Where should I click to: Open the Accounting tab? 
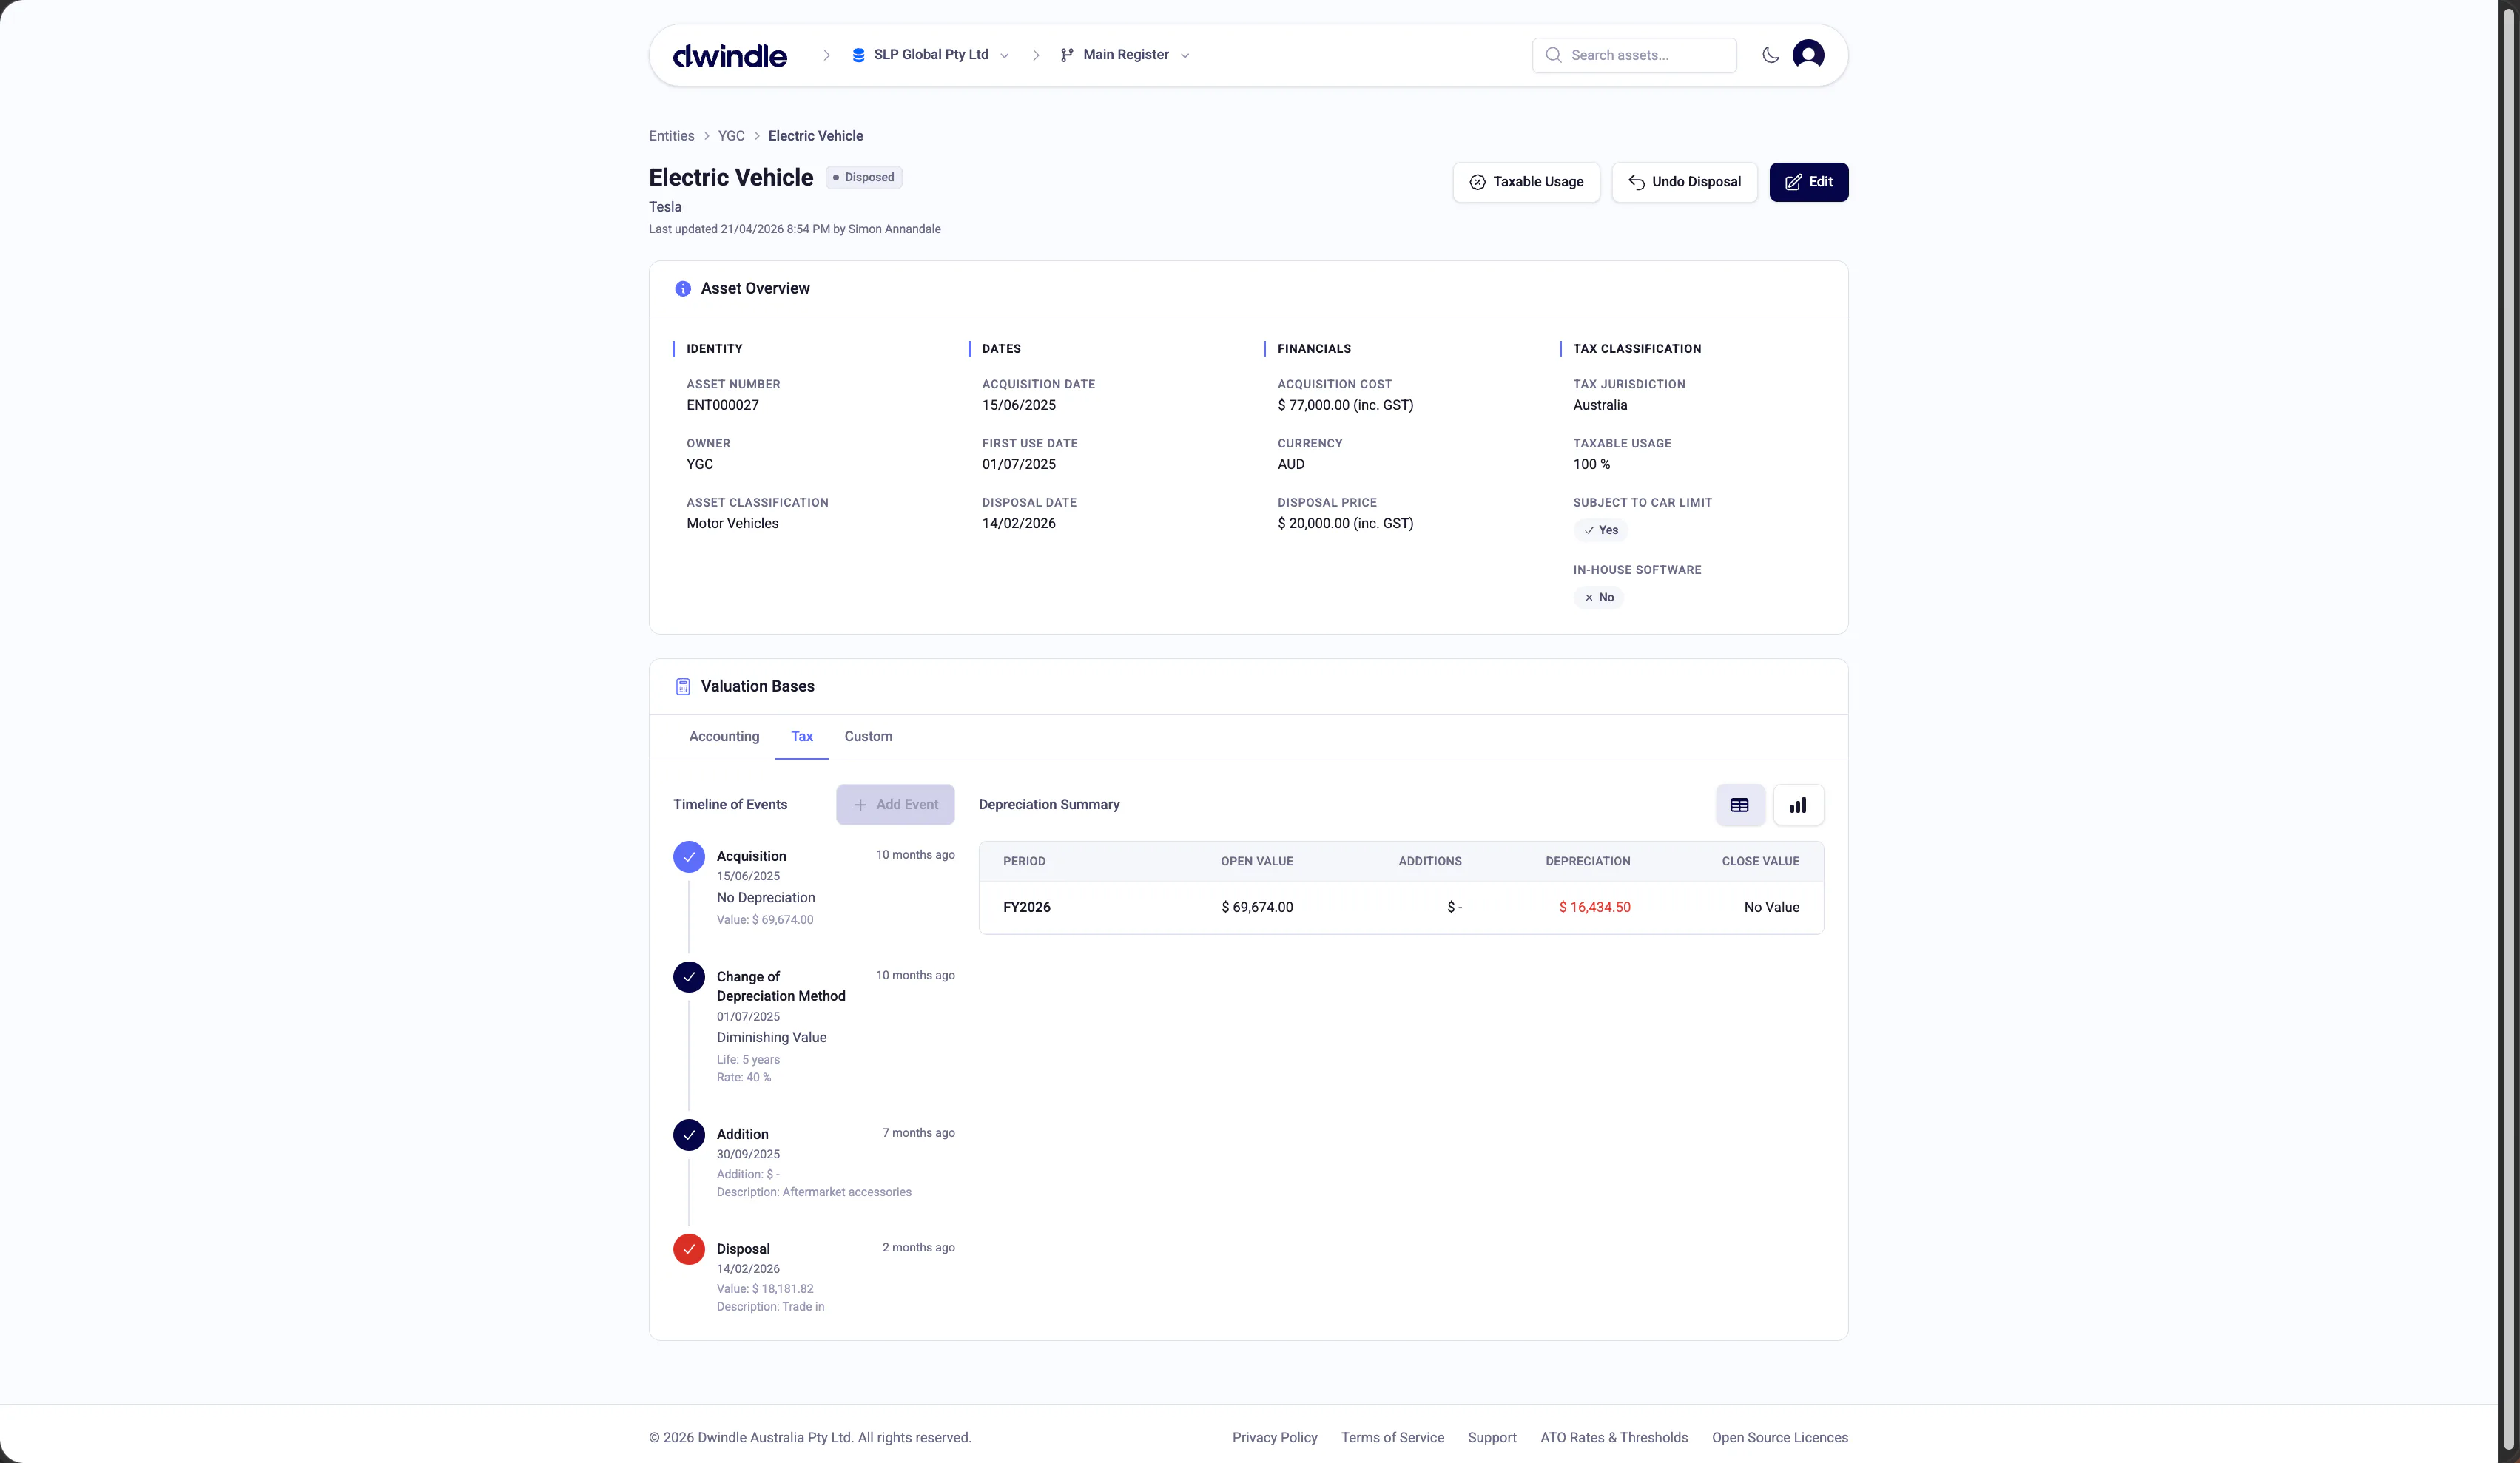click(724, 737)
